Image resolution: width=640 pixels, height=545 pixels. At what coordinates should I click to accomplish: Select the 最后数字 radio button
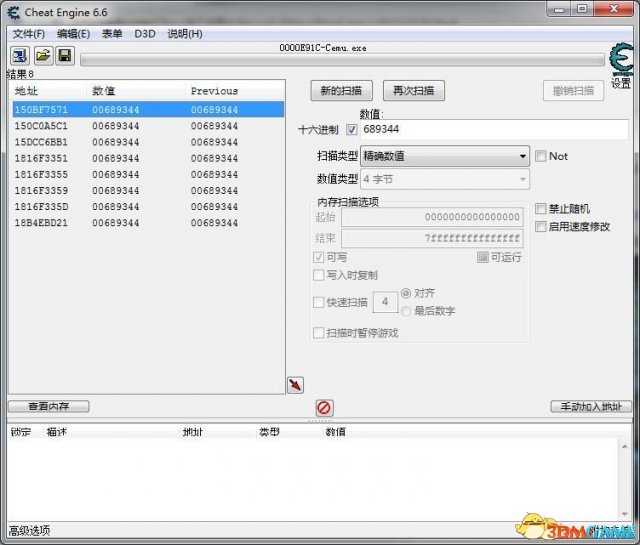(406, 311)
